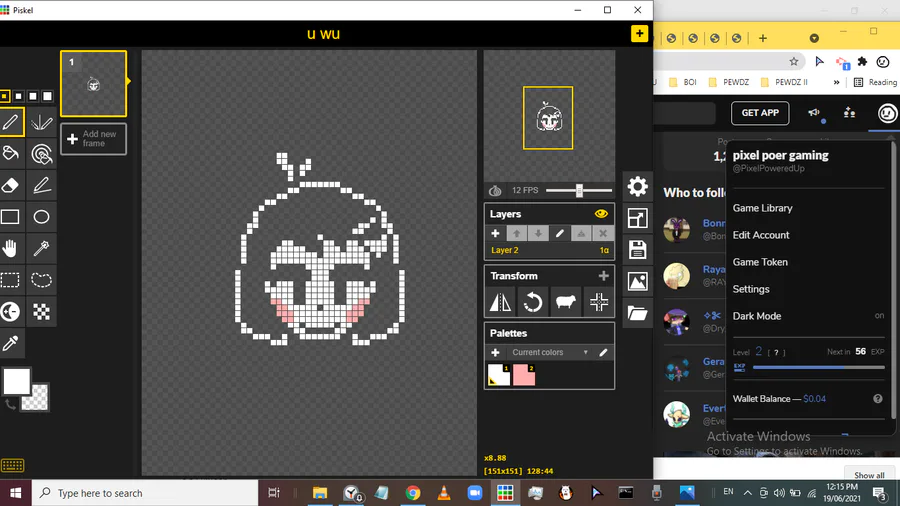
Task: Open the Resize panel icon
Action: 637,218
